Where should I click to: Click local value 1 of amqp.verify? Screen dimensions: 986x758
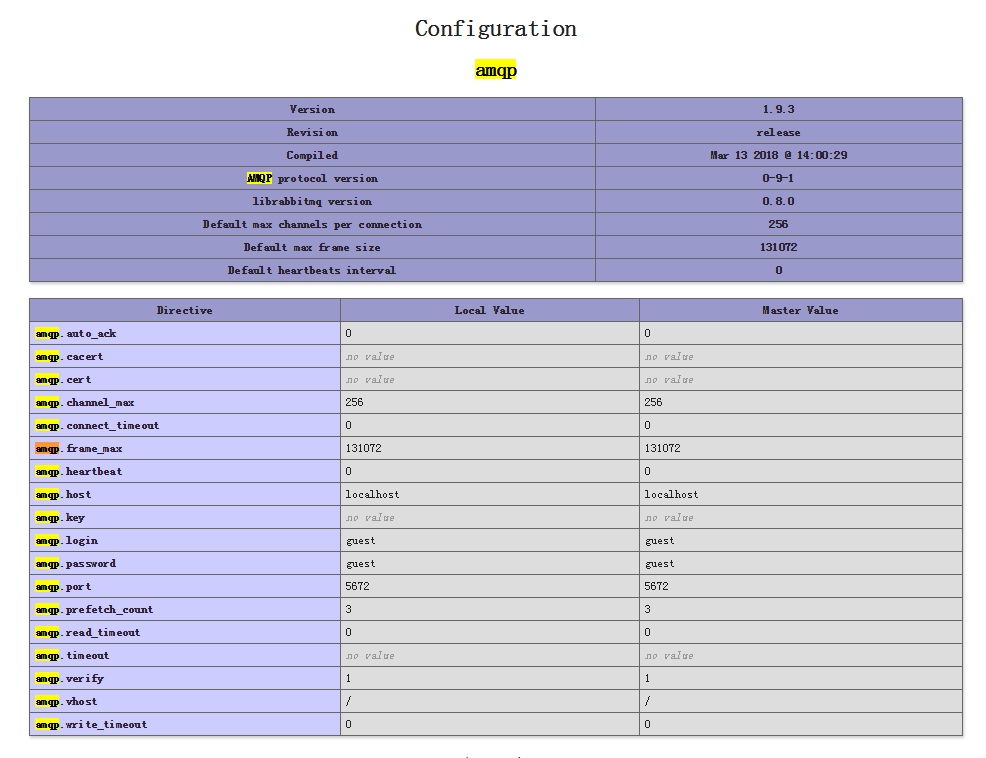point(348,679)
